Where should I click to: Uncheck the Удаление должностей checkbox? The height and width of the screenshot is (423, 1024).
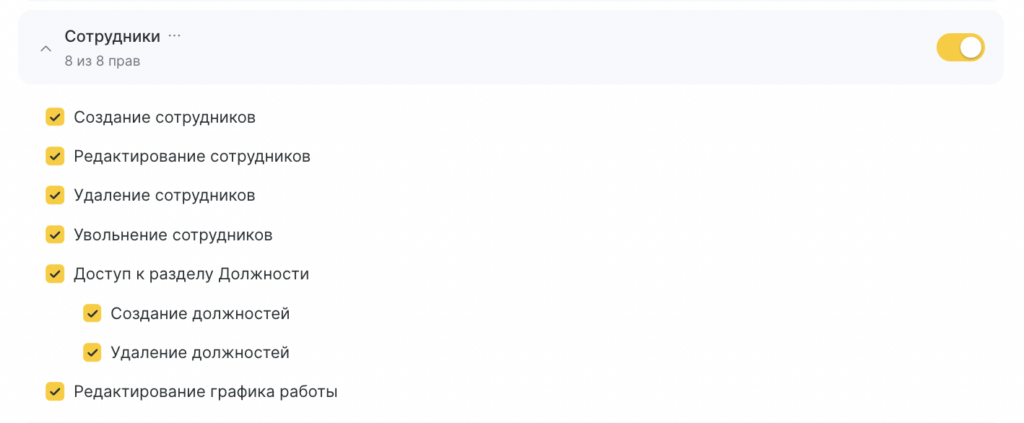[92, 352]
